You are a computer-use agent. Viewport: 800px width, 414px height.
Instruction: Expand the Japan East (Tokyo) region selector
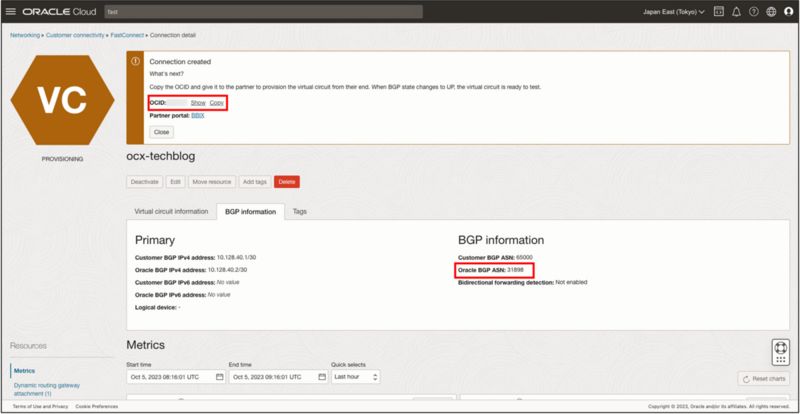point(673,12)
